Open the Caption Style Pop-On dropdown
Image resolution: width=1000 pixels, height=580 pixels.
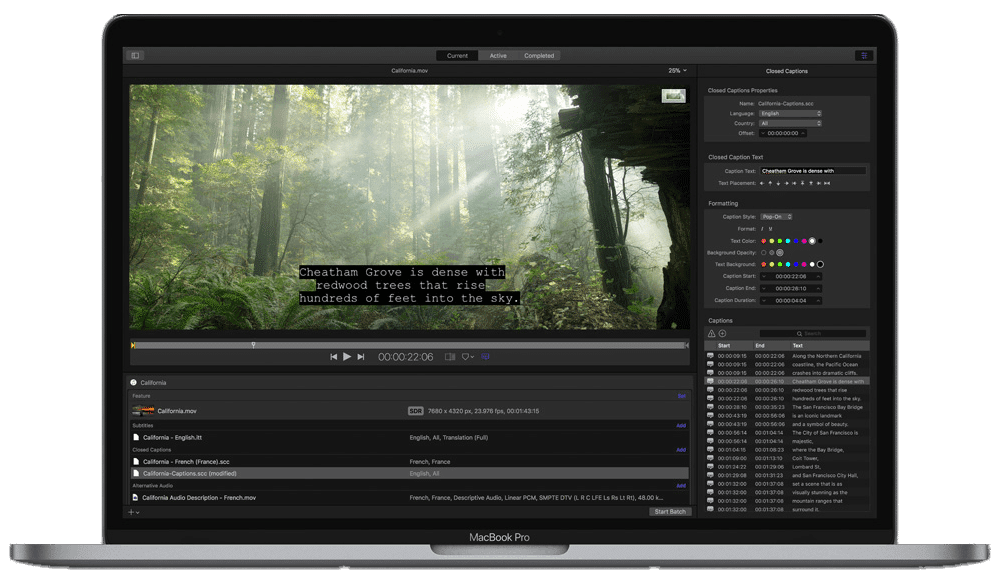(776, 217)
